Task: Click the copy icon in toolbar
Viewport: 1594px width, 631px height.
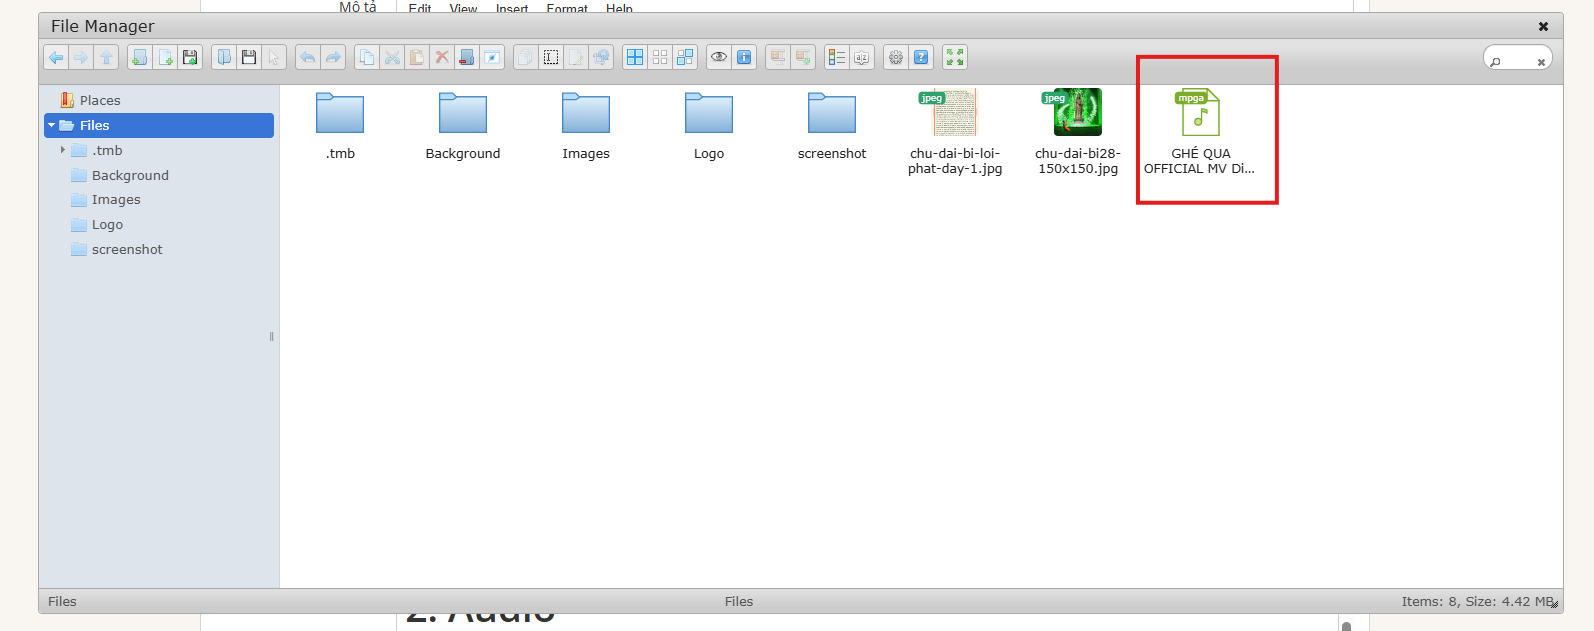Action: click(x=367, y=58)
